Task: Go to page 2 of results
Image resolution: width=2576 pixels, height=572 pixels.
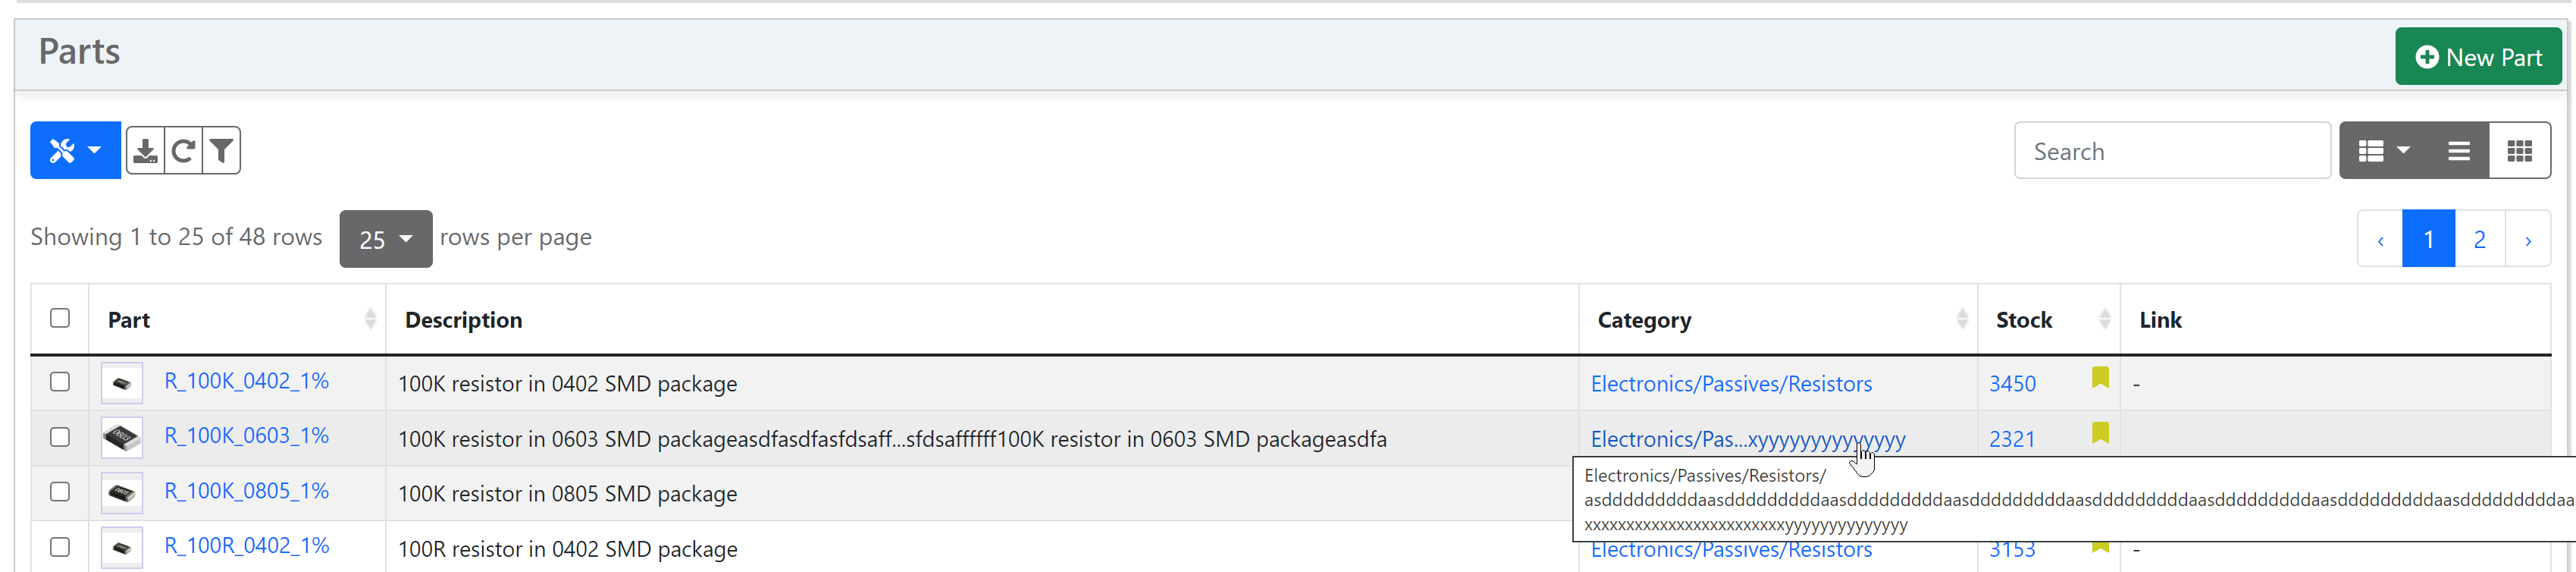Action: (x=2480, y=238)
